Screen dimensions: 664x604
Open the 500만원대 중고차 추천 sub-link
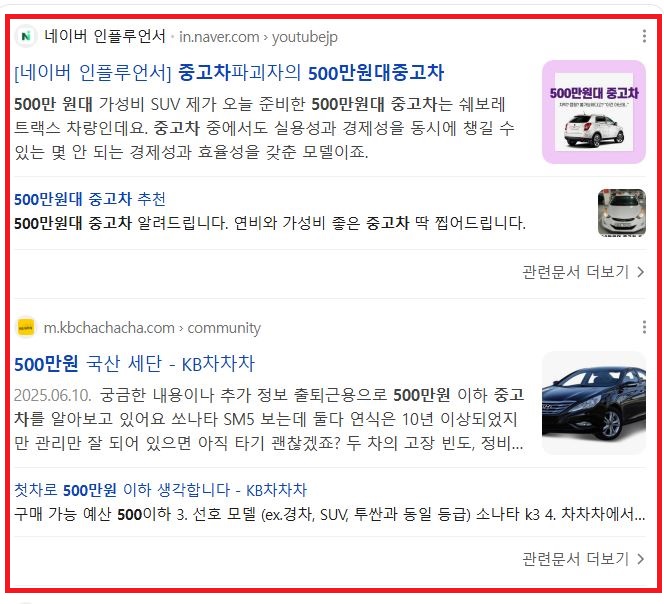[x=90, y=199]
